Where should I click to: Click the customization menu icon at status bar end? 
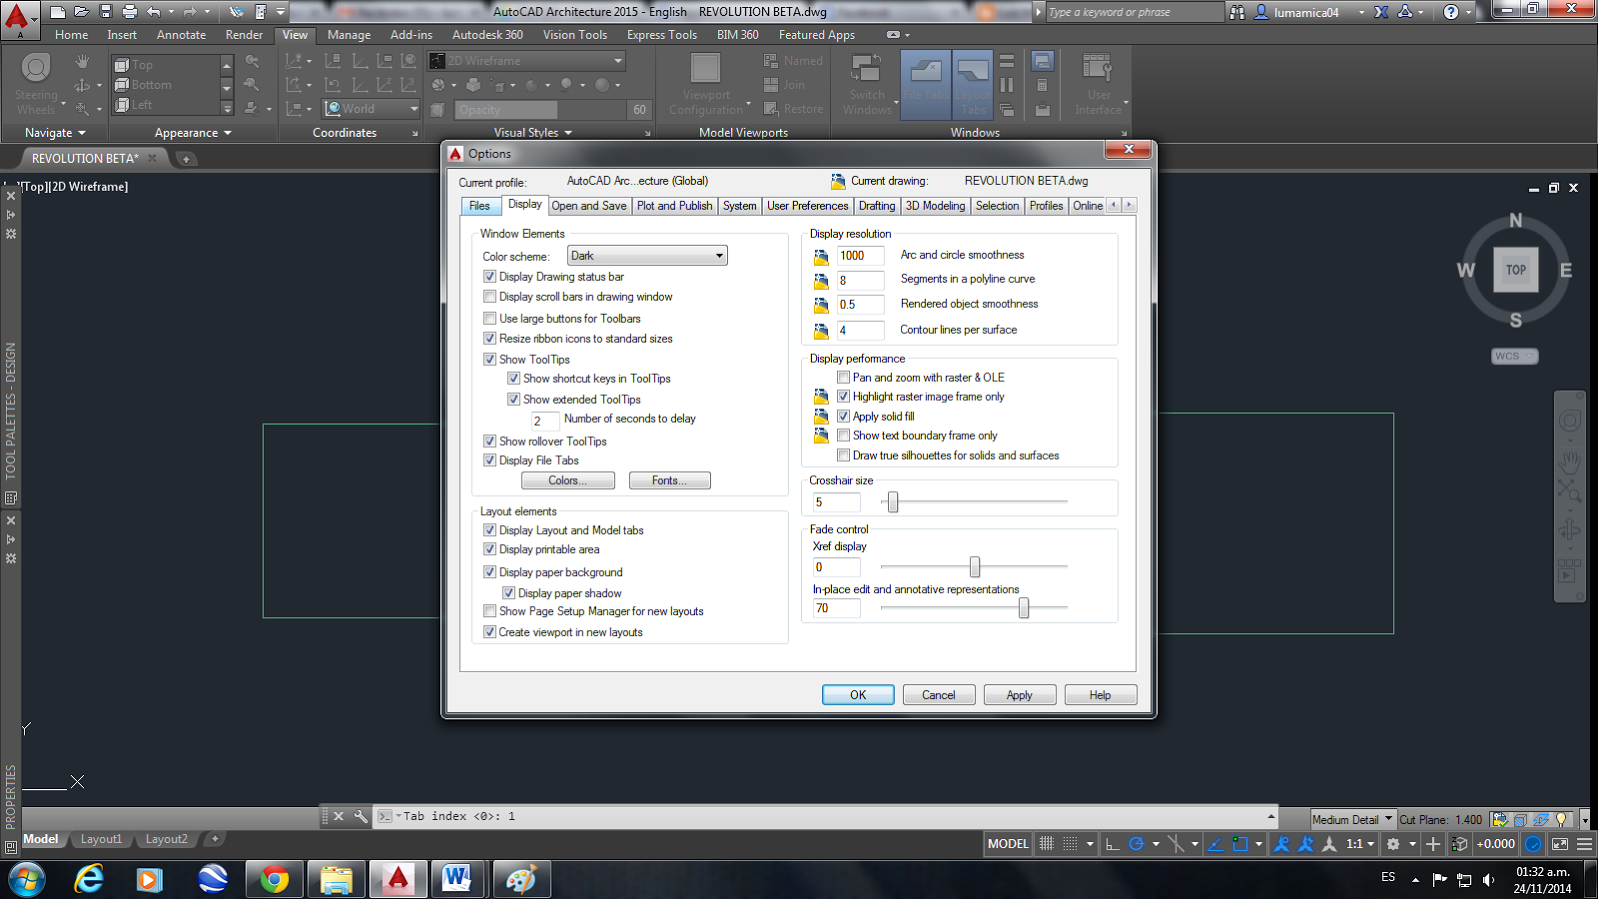coord(1584,844)
